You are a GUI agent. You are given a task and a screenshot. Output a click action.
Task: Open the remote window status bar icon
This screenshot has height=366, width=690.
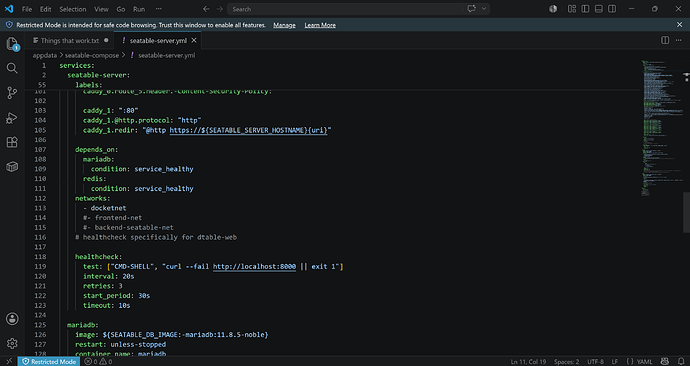[x=9, y=362]
